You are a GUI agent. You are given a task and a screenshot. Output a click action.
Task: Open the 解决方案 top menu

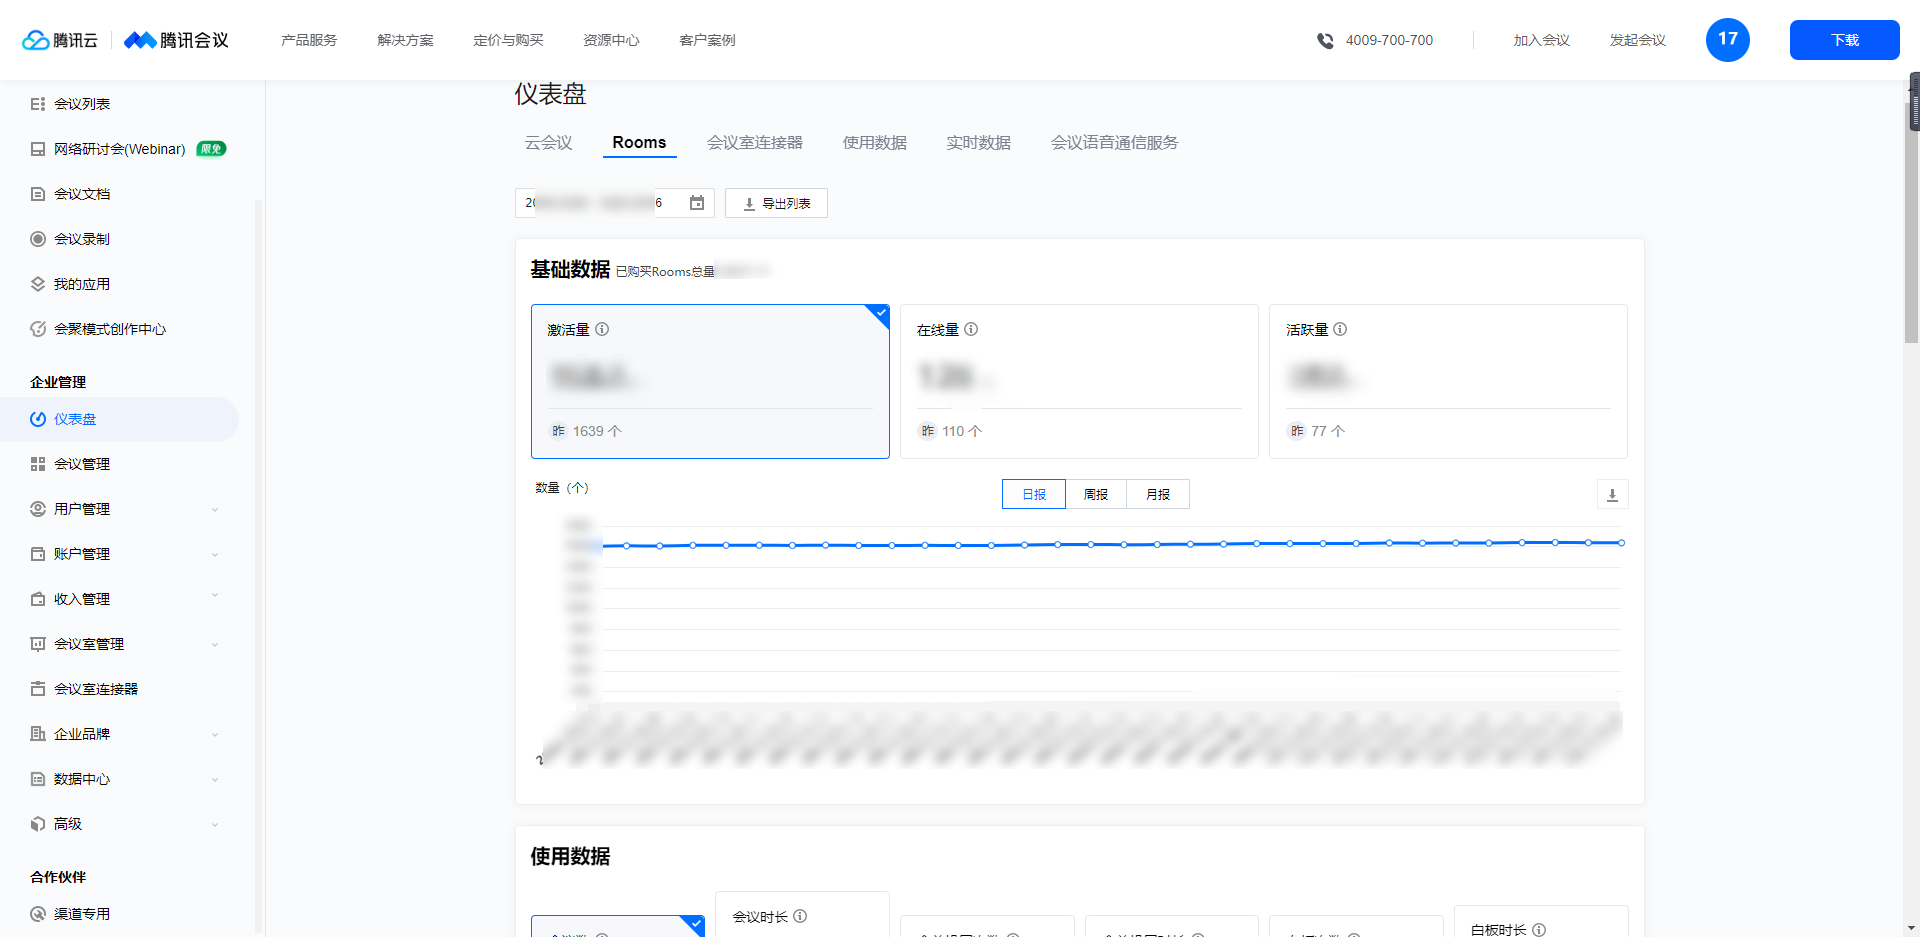point(405,40)
